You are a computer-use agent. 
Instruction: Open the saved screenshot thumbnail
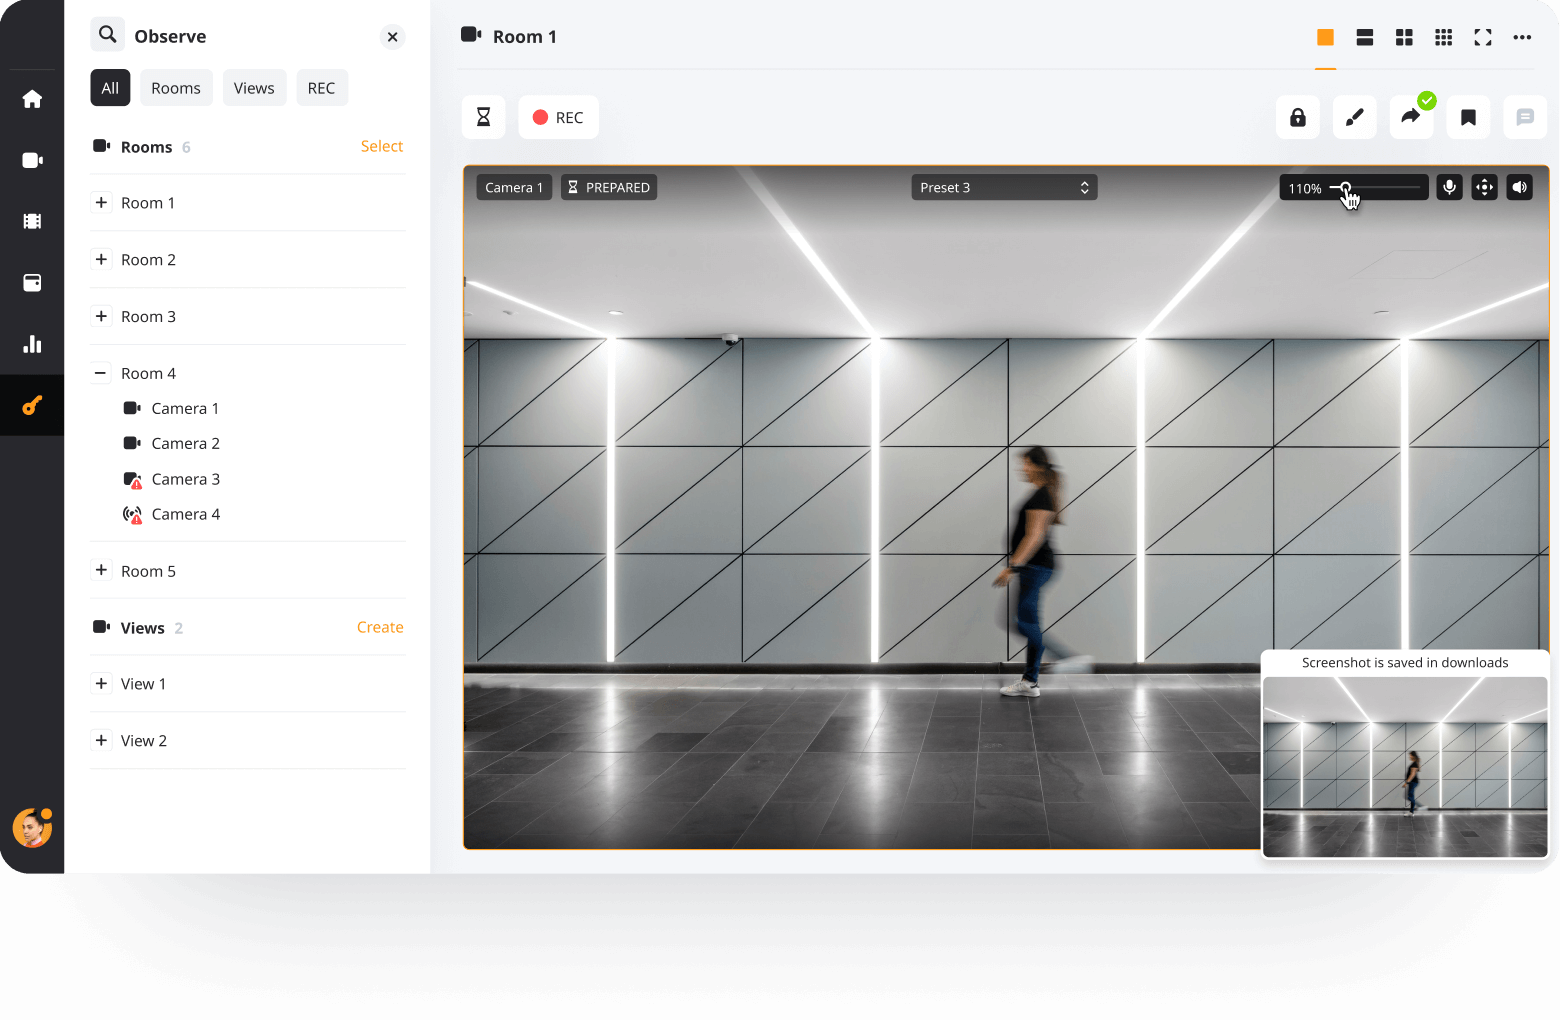pyautogui.click(x=1405, y=767)
